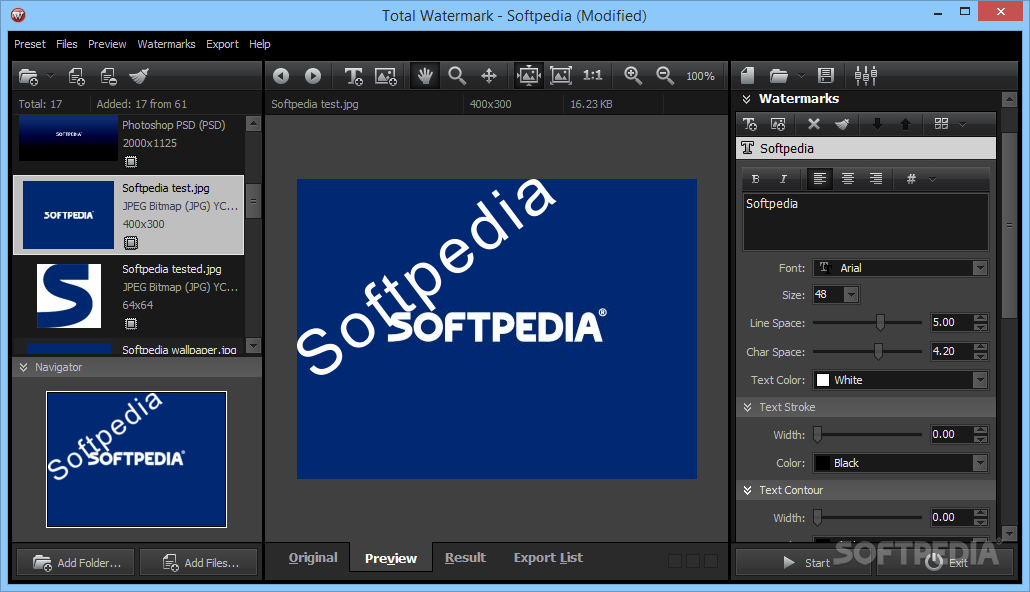This screenshot has width=1030, height=592.
Task: Open the Files menu
Action: pyautogui.click(x=66, y=44)
